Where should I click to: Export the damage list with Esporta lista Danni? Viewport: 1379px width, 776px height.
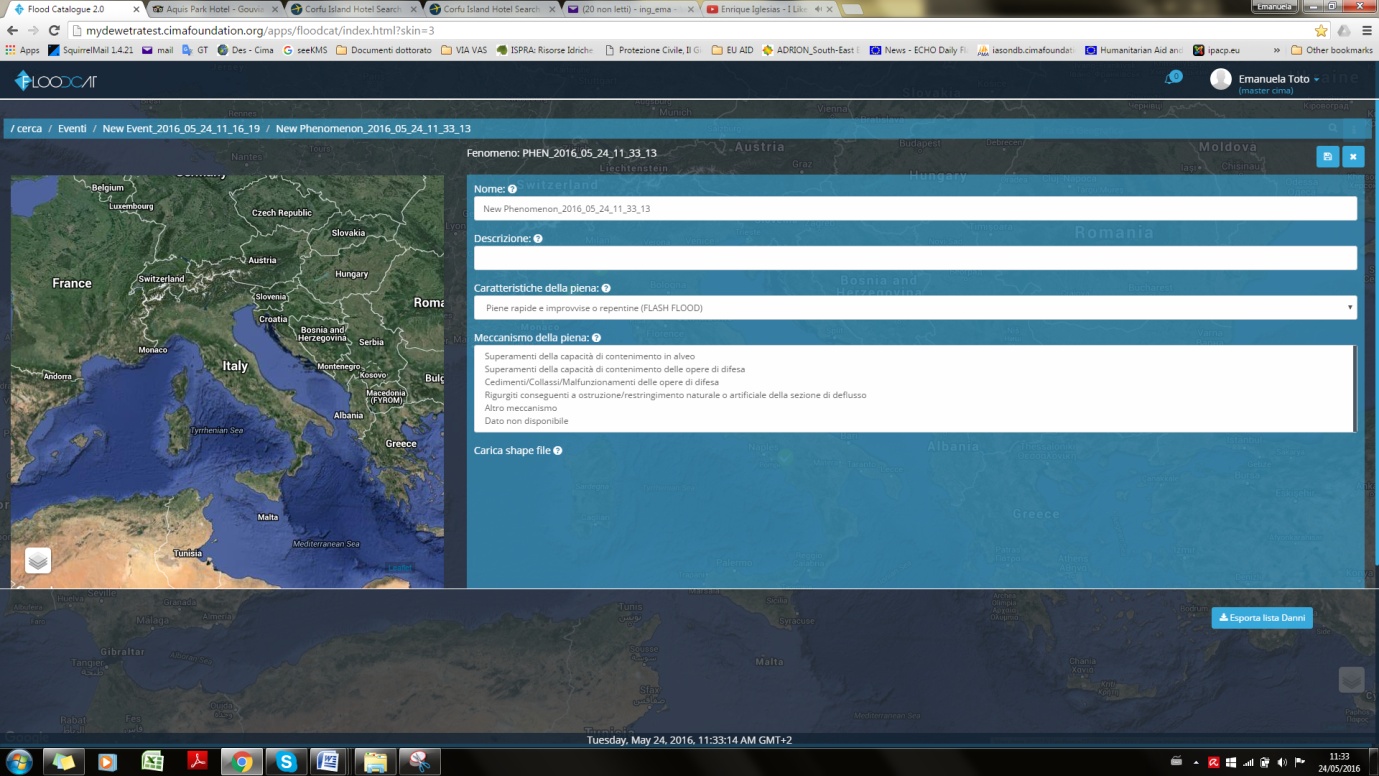pyautogui.click(x=1262, y=618)
